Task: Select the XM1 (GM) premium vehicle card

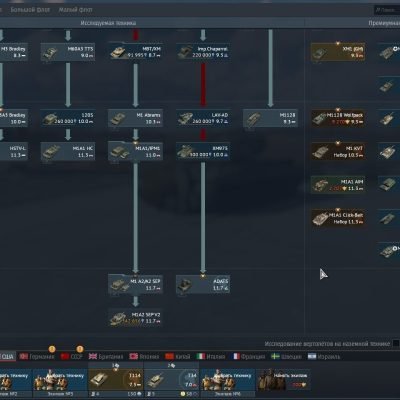Action: coord(338,52)
